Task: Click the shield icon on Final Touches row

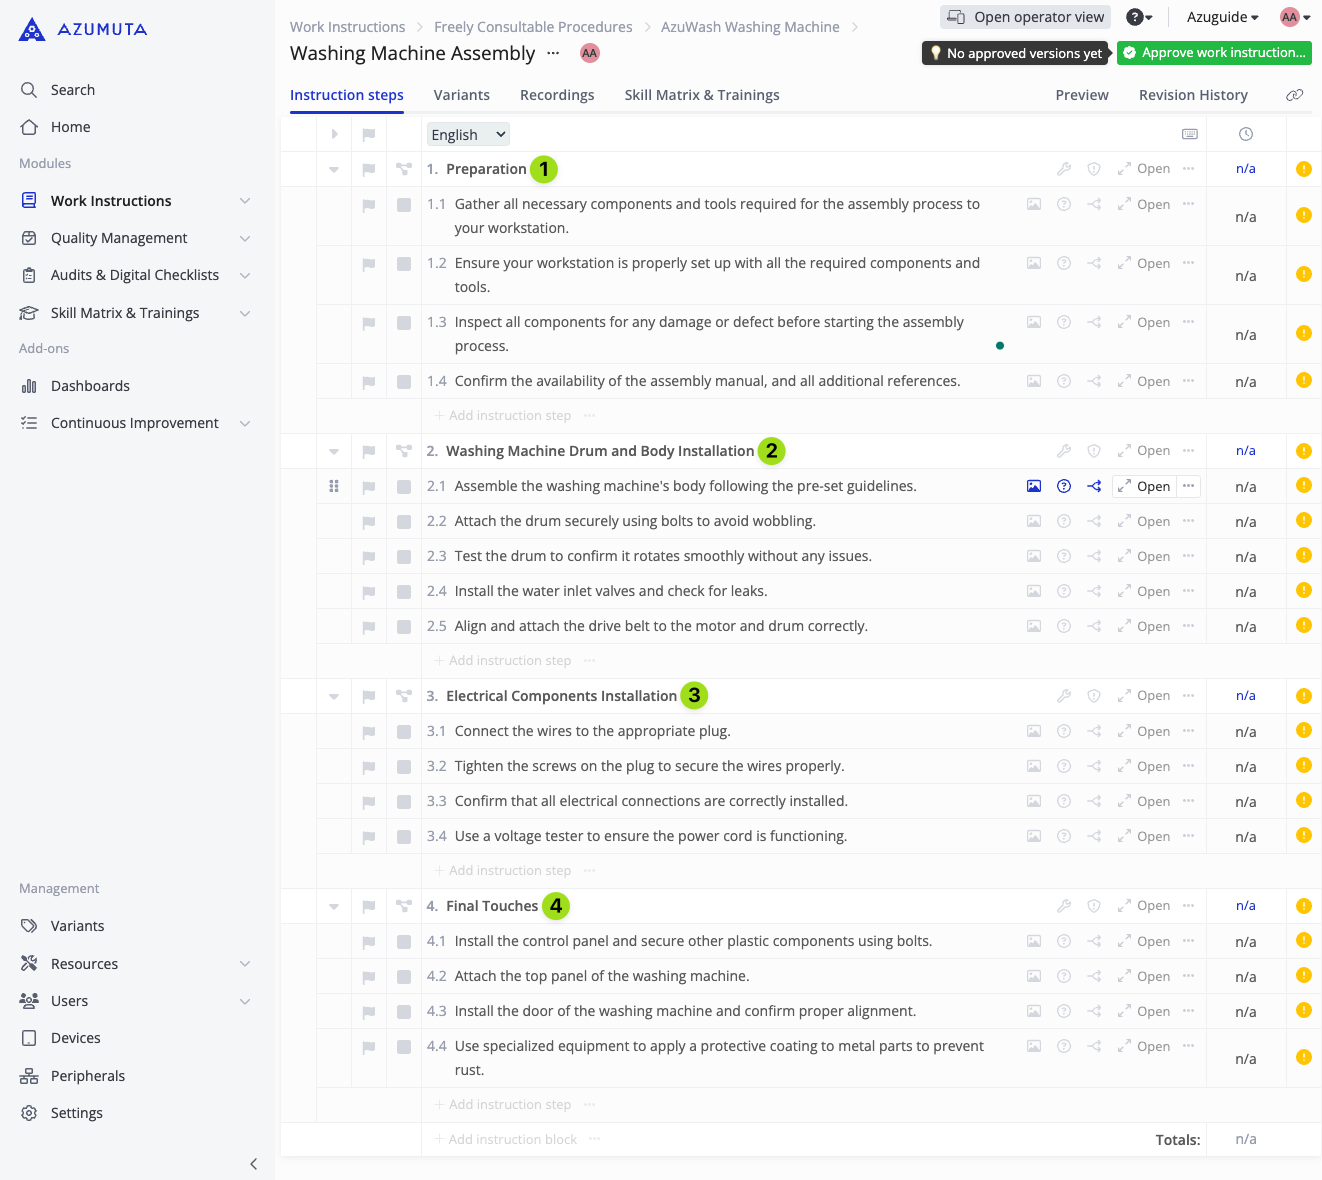Action: [1094, 906]
